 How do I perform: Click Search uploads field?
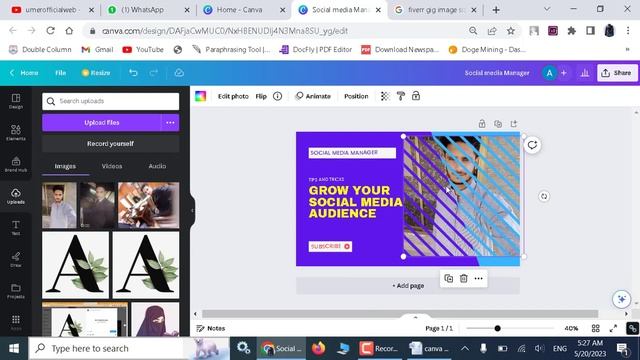click(110, 101)
